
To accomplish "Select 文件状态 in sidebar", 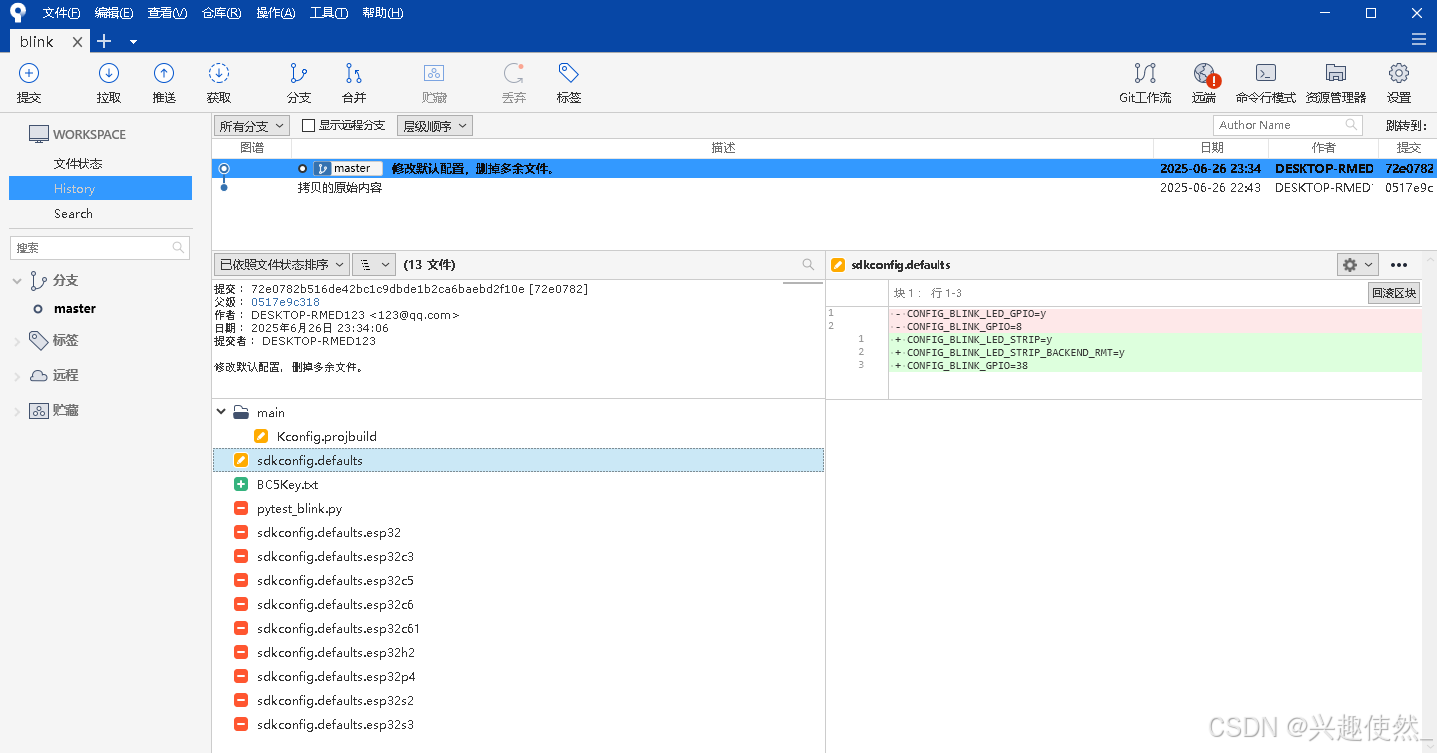I will (x=78, y=164).
